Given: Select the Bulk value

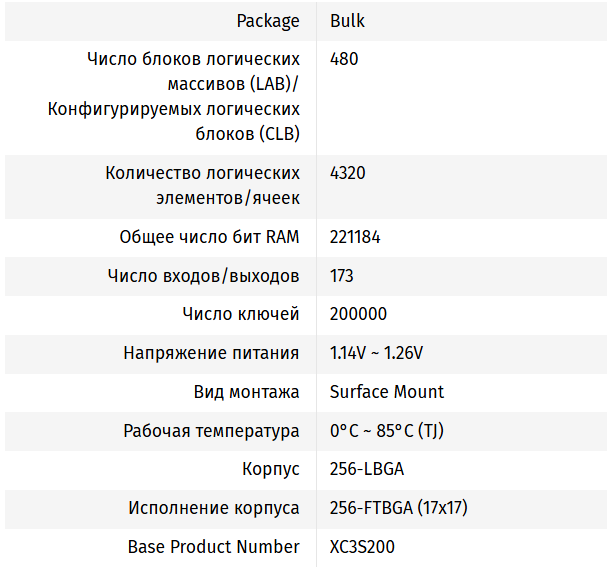Looking at the screenshot, I should 347,20.
